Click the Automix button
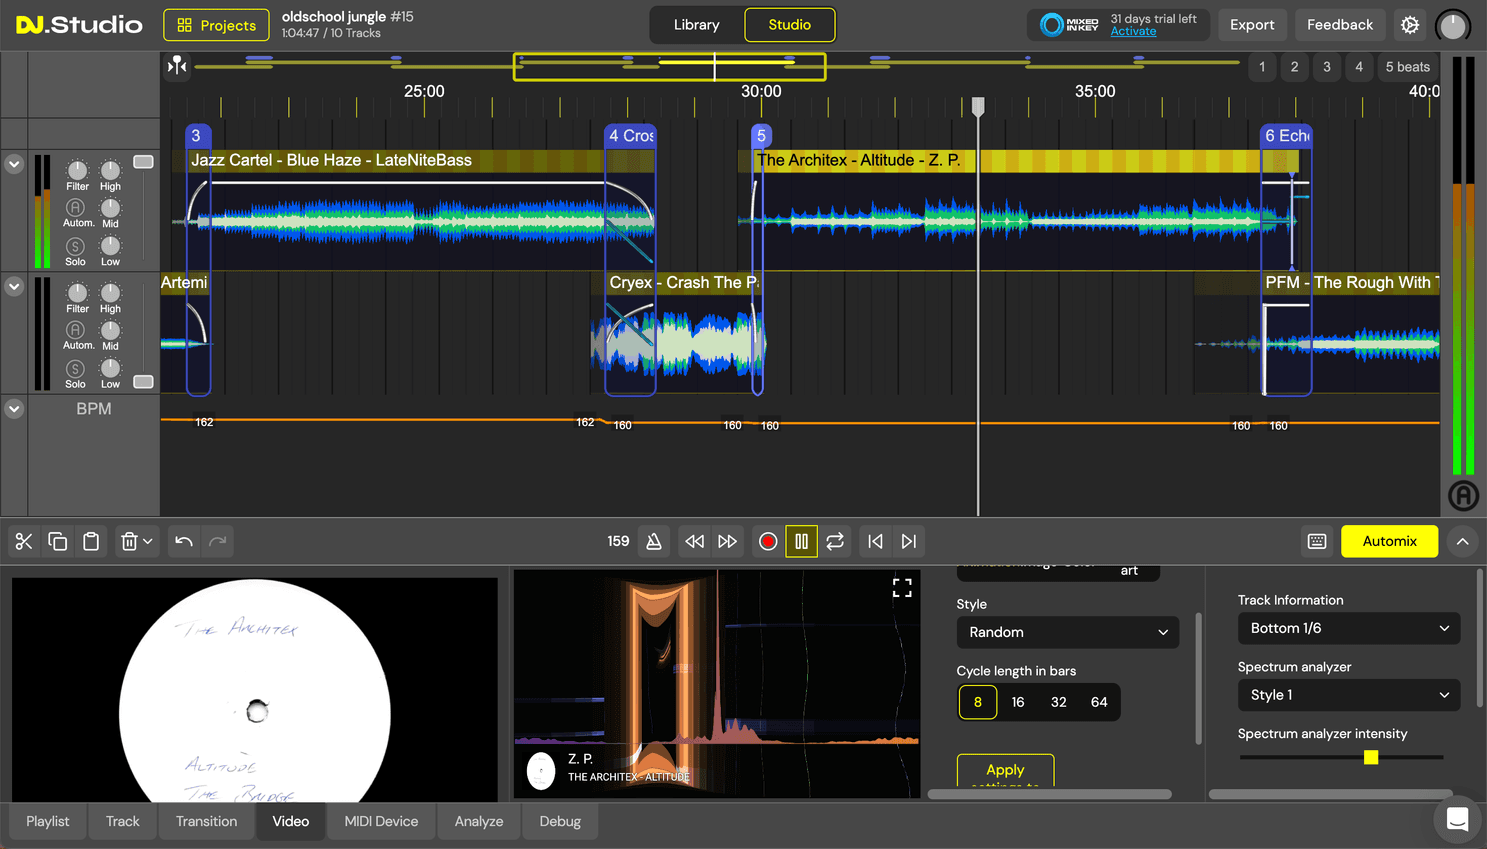Screen dimensions: 1487x849 pyautogui.click(x=1389, y=541)
